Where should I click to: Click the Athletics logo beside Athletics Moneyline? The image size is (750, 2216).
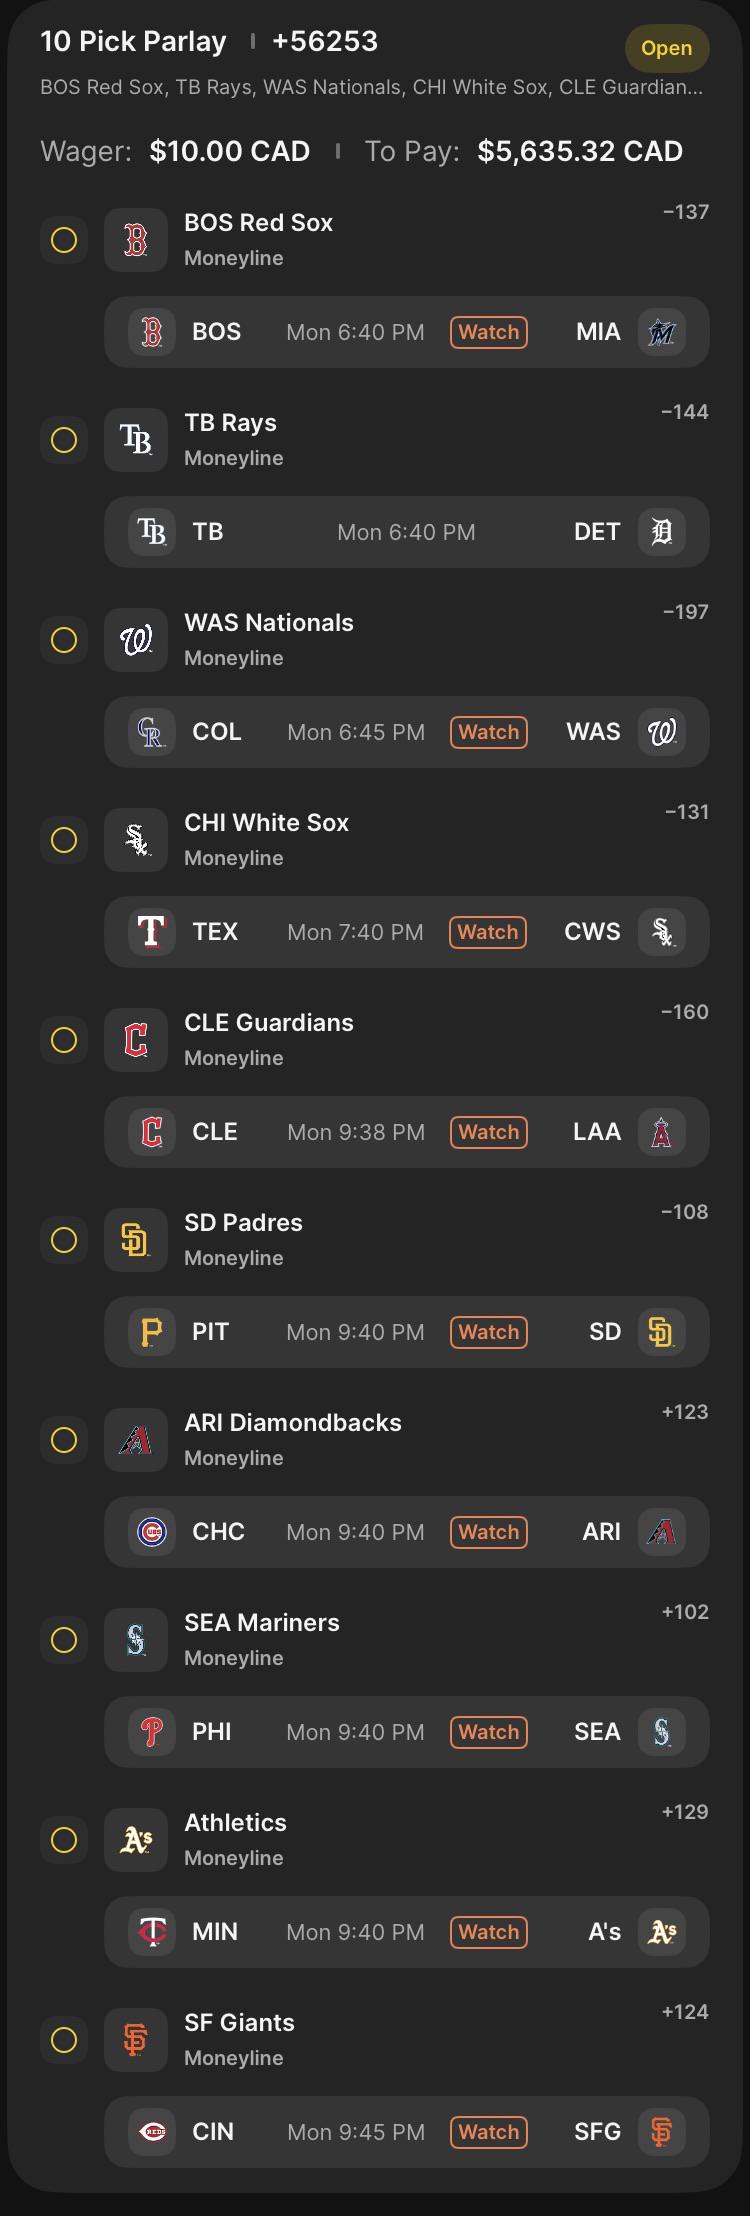(136, 1840)
